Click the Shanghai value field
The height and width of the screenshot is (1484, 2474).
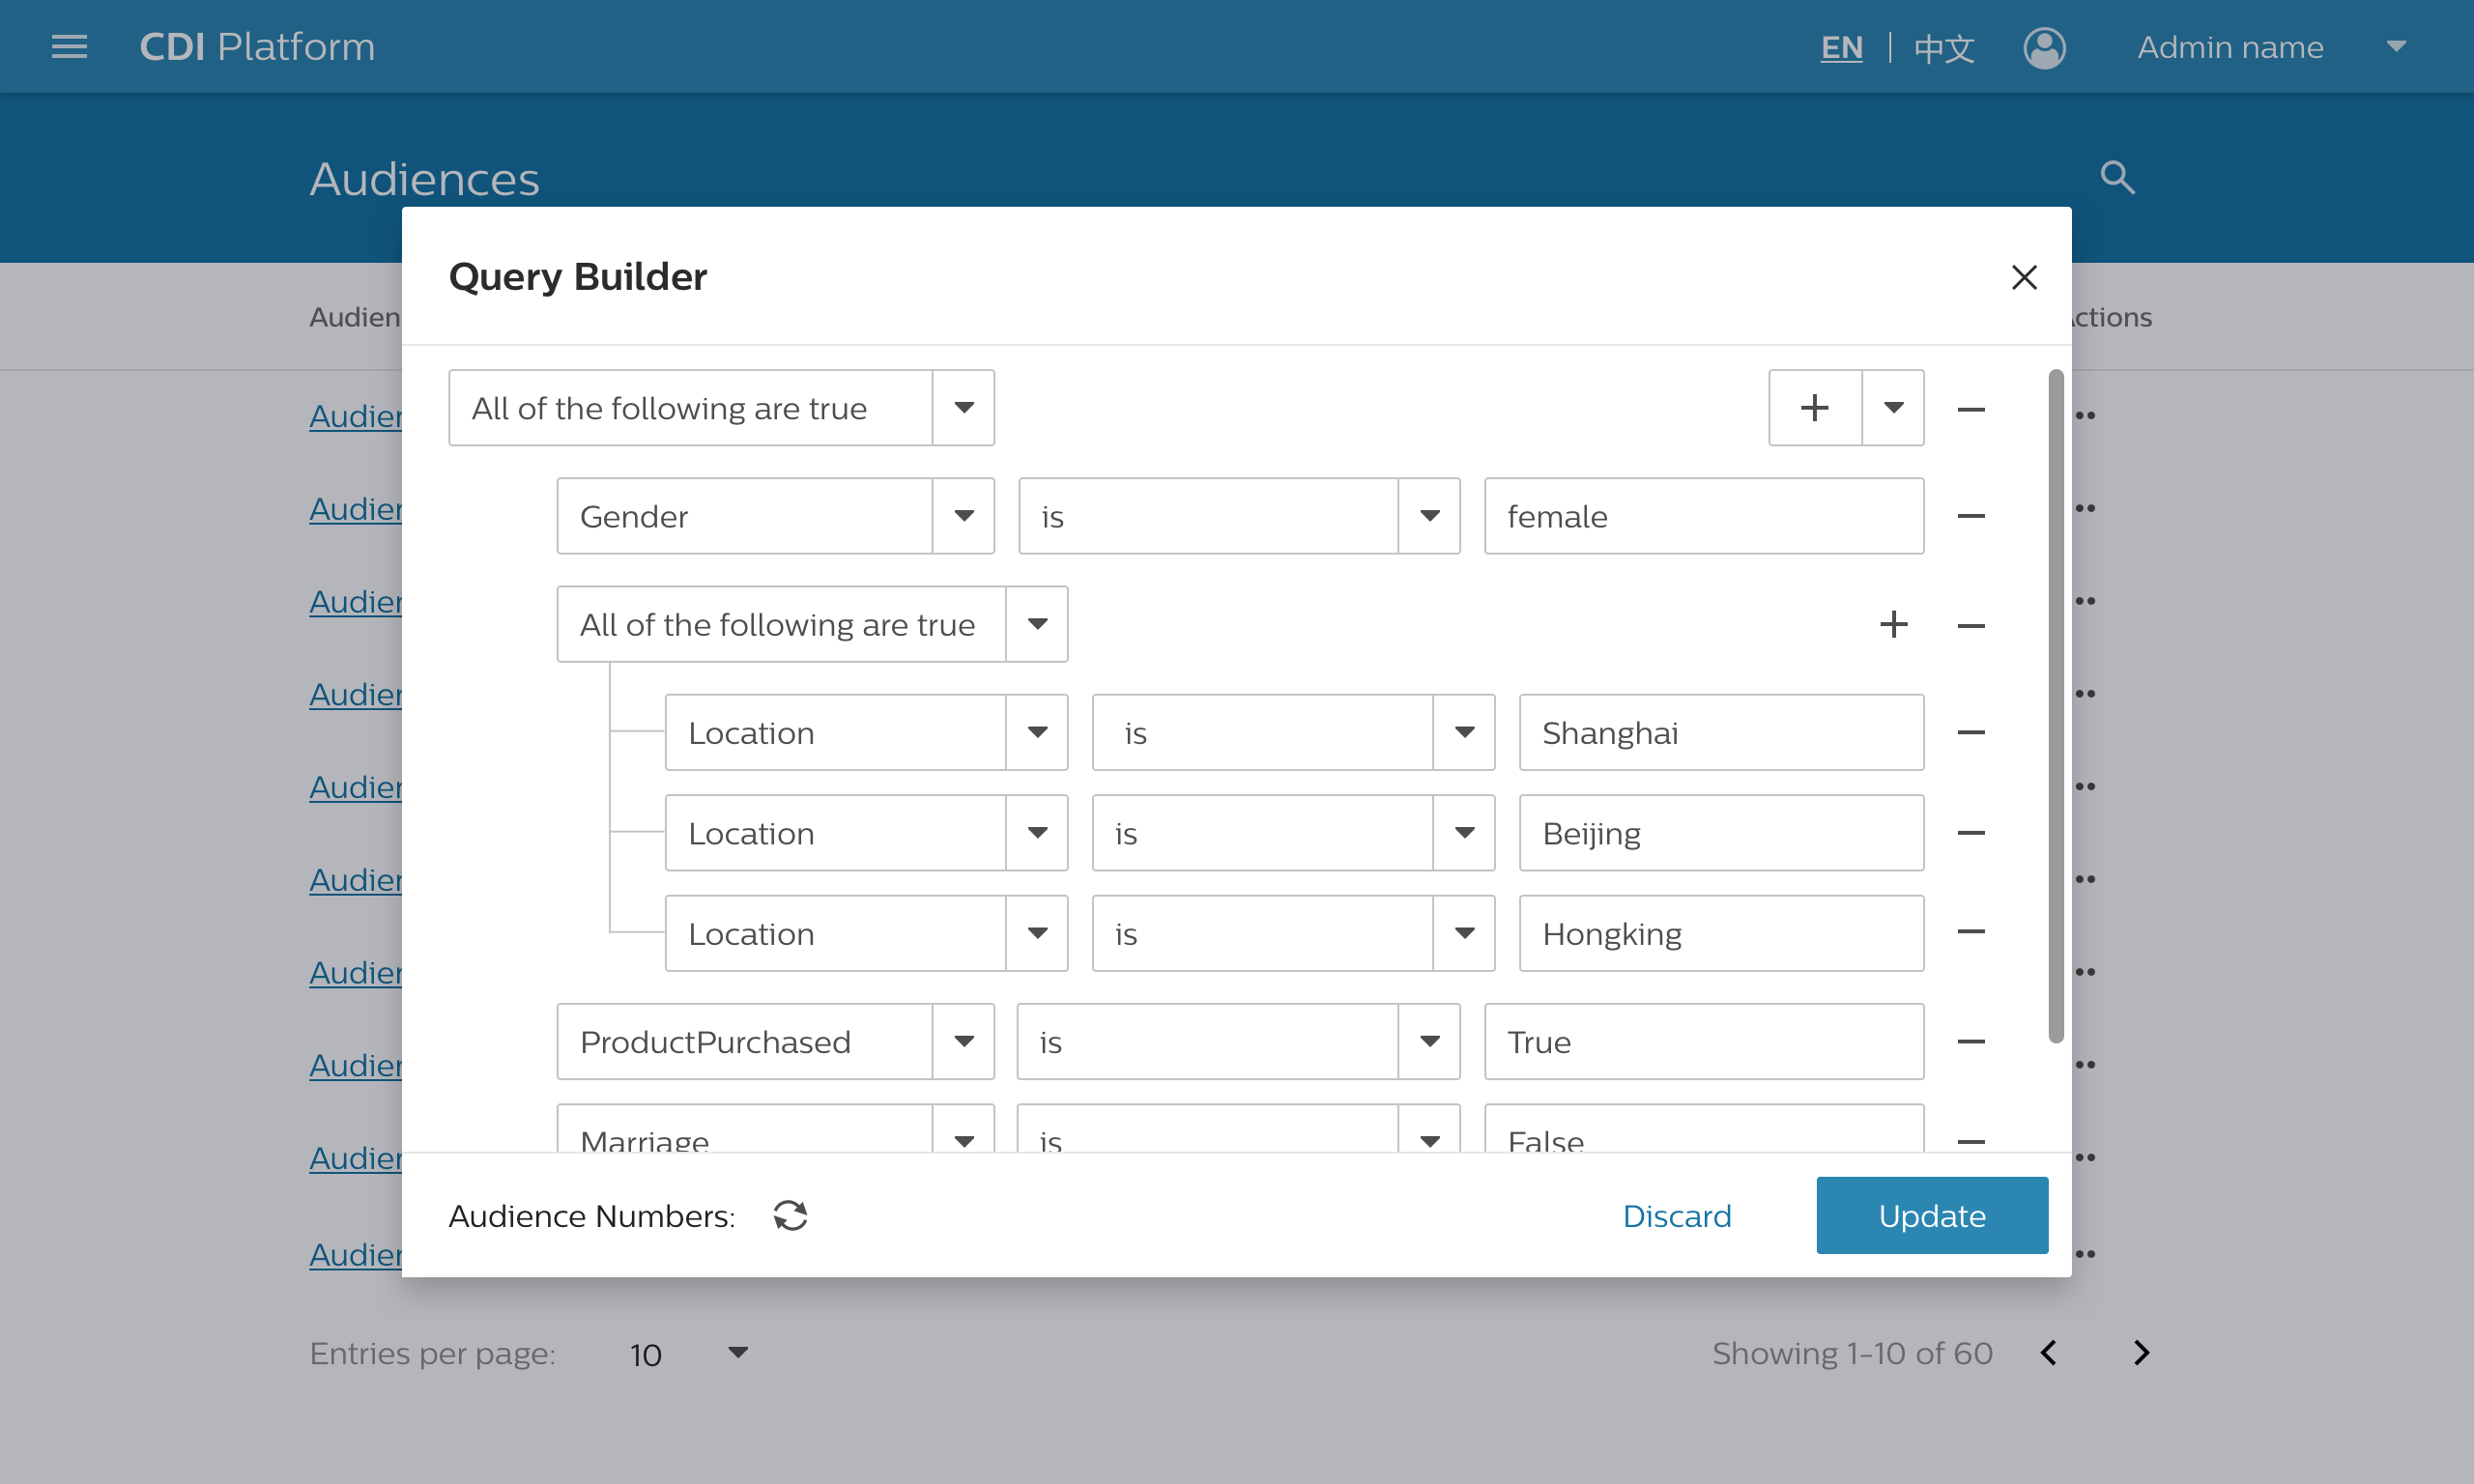point(1721,732)
